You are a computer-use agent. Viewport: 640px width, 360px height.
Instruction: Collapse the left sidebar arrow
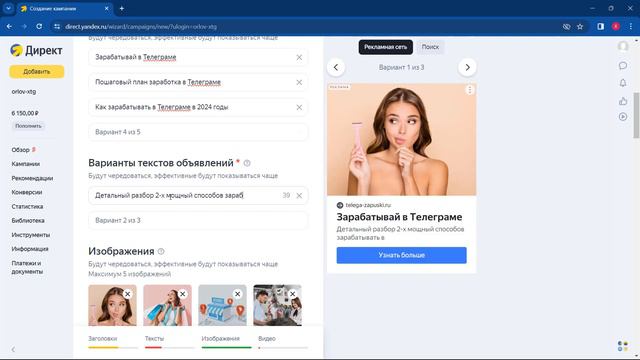point(13,349)
